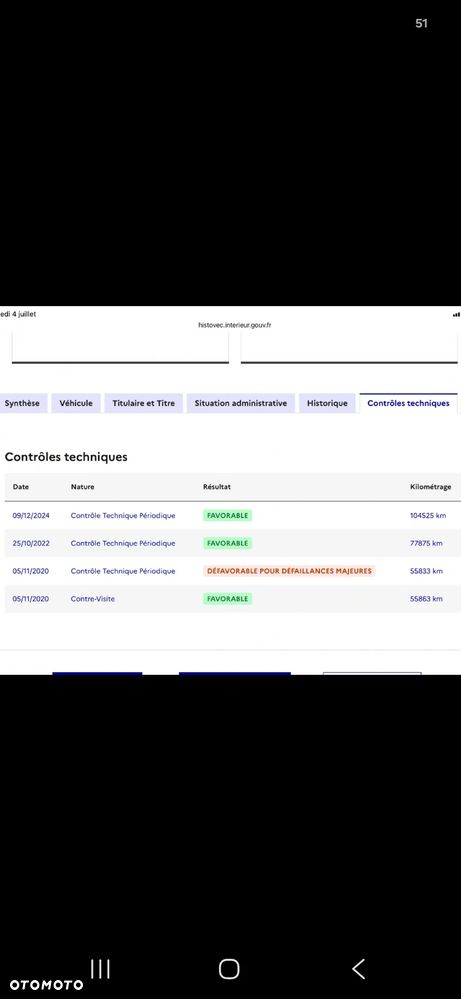Select the Contrôles techniques tab
This screenshot has width=461, height=999.
(408, 403)
